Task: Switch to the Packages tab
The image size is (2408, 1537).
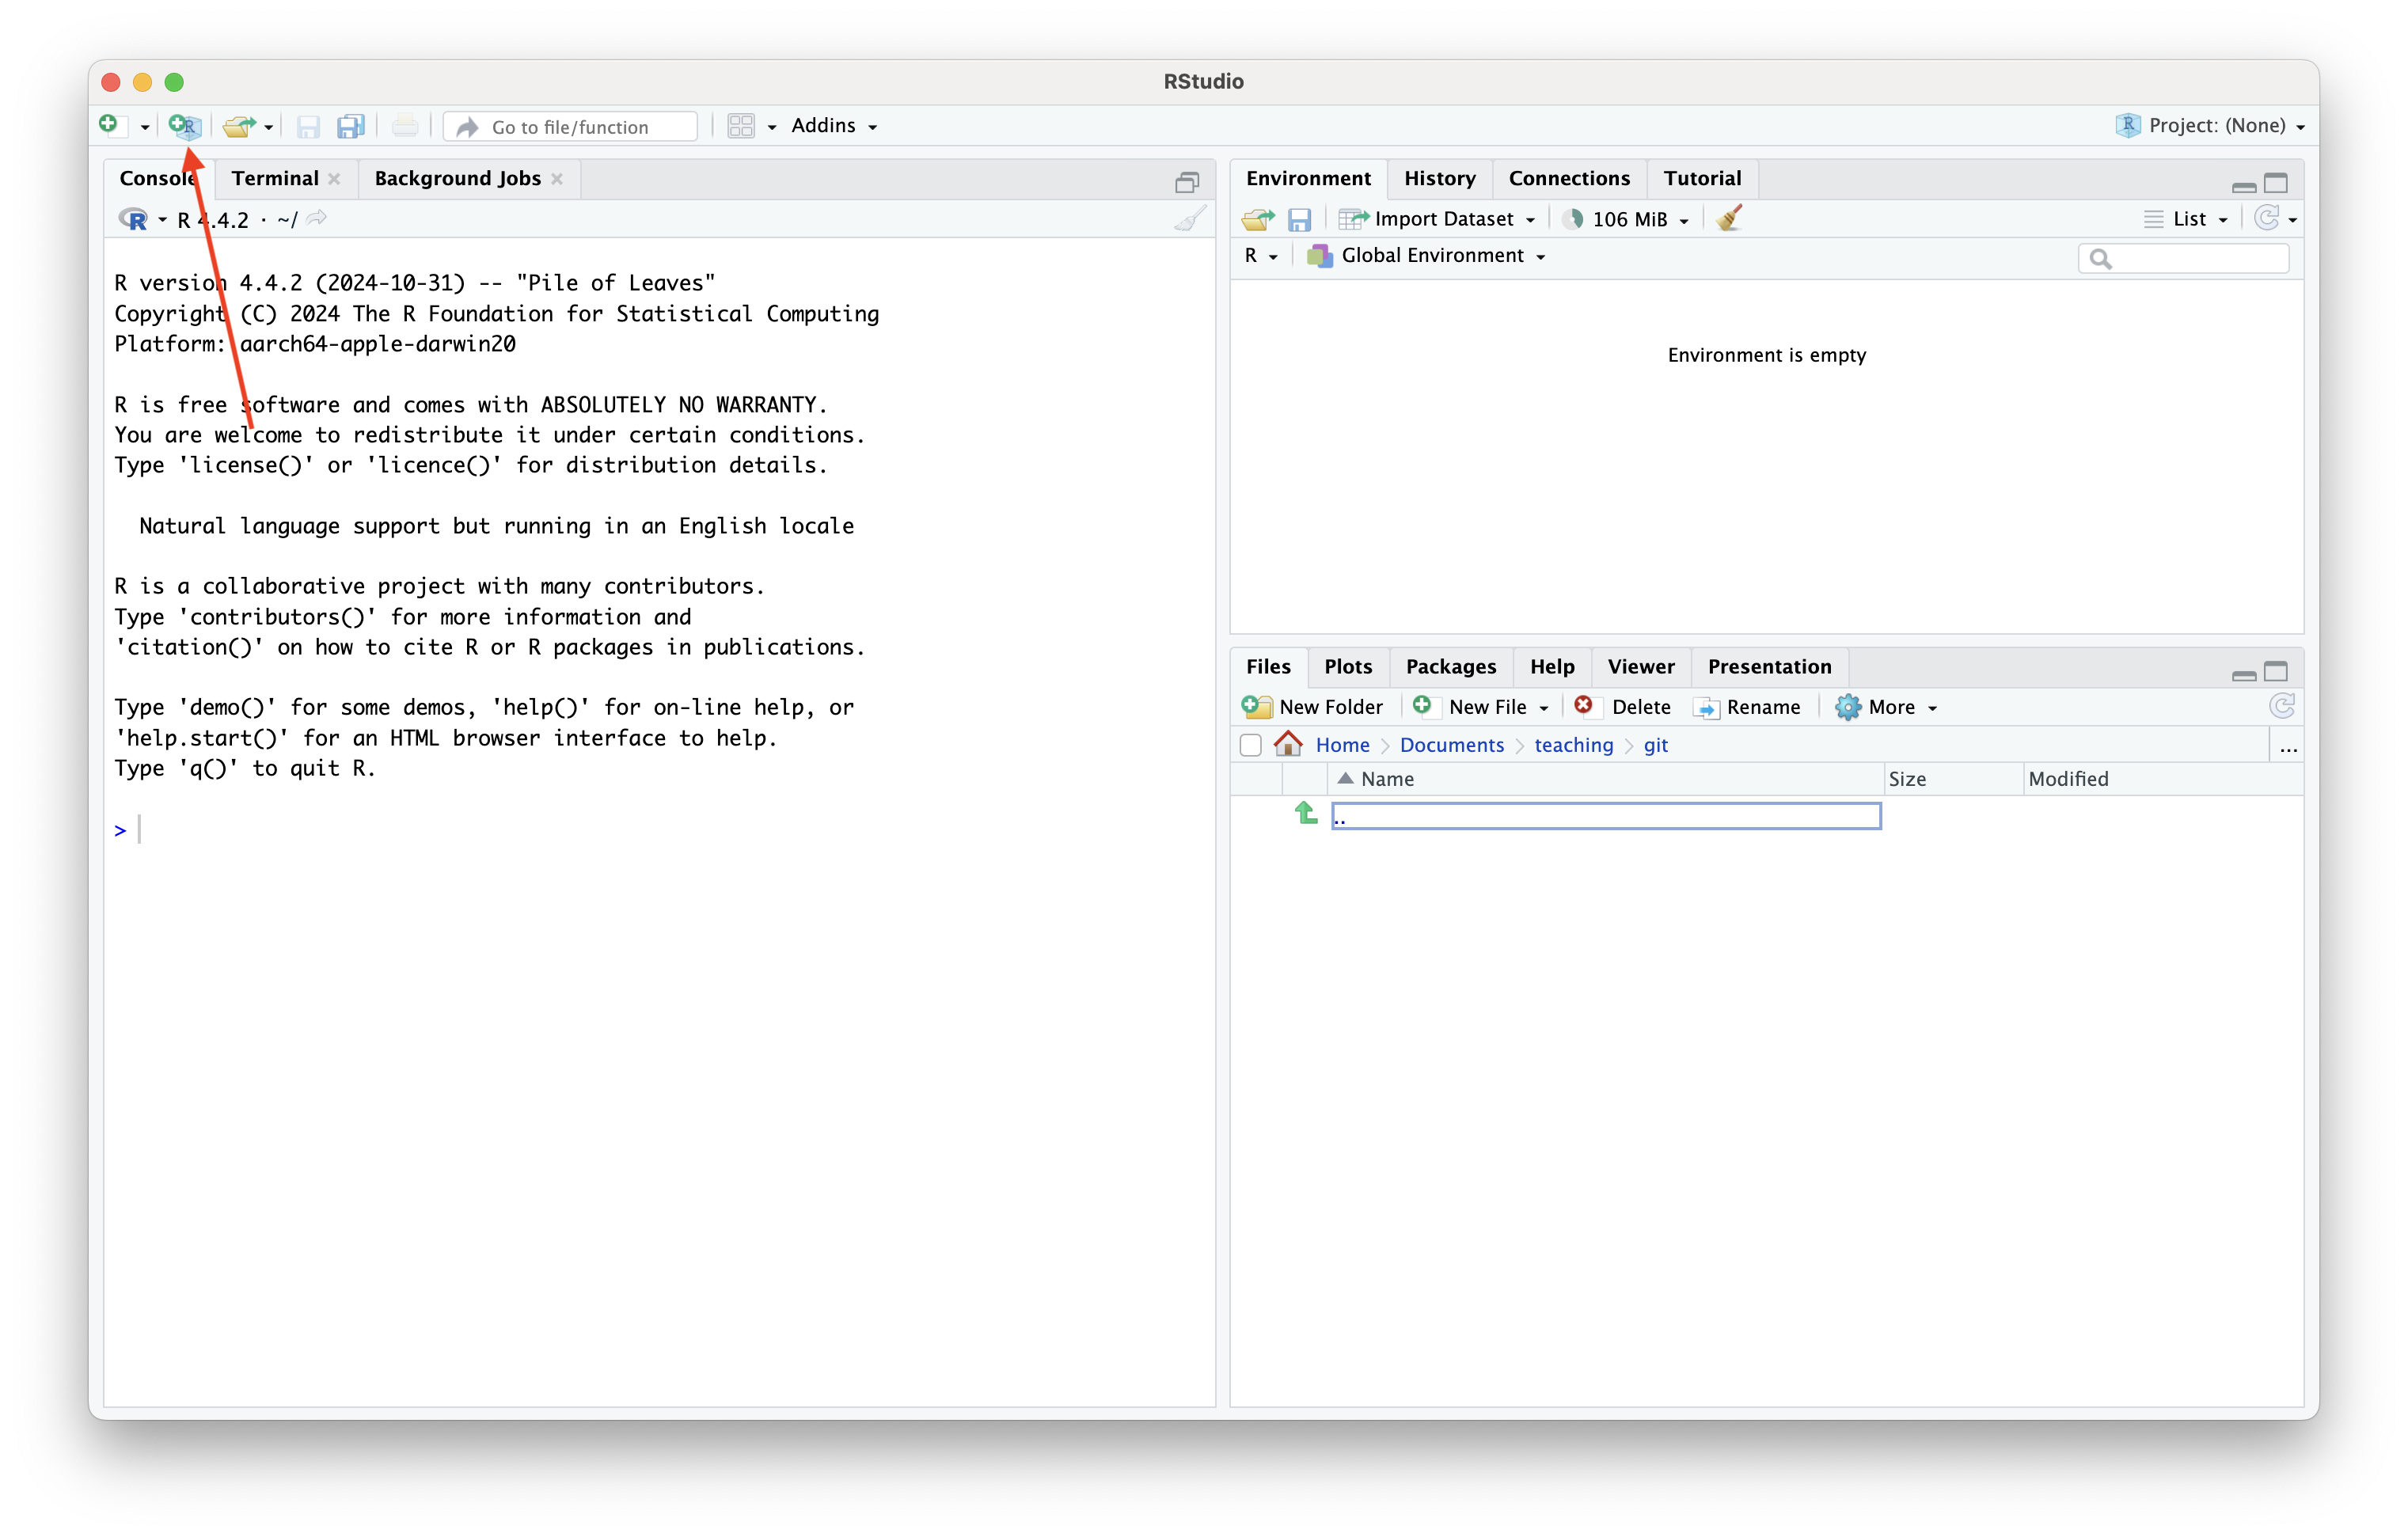Action: [1450, 666]
